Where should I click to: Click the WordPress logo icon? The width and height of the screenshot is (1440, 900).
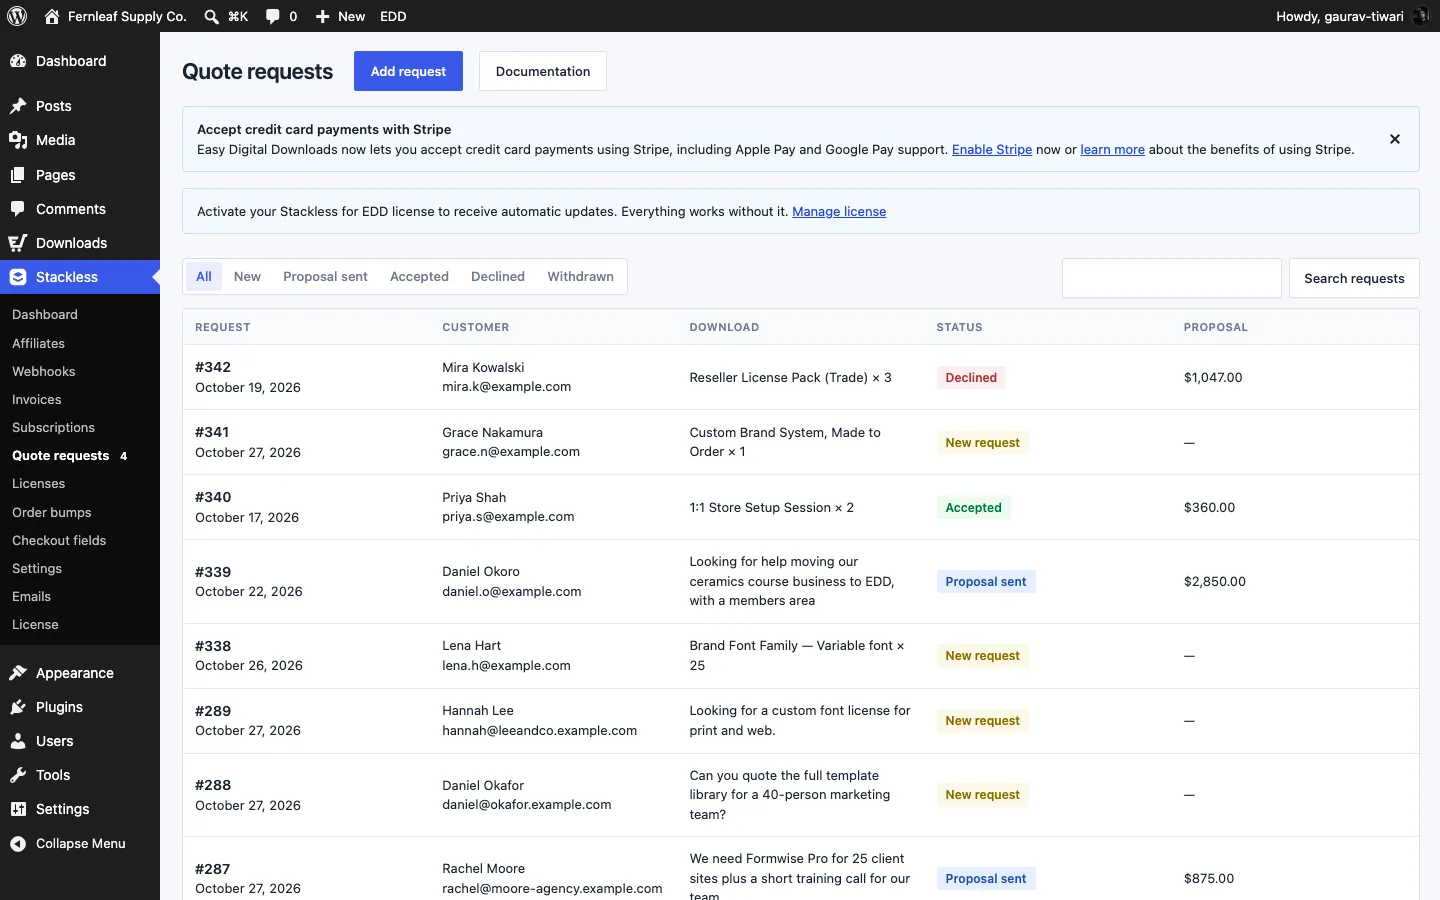[x=17, y=16]
